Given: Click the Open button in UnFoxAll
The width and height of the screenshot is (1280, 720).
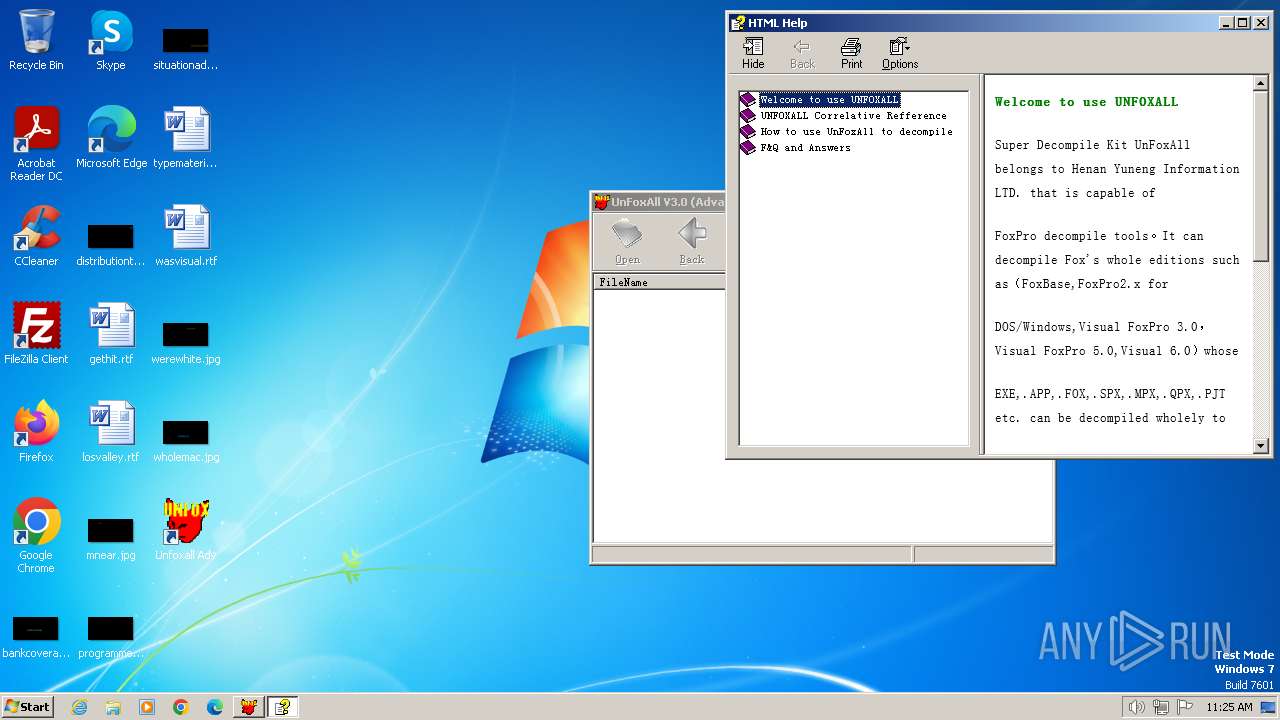Looking at the screenshot, I should [x=627, y=242].
